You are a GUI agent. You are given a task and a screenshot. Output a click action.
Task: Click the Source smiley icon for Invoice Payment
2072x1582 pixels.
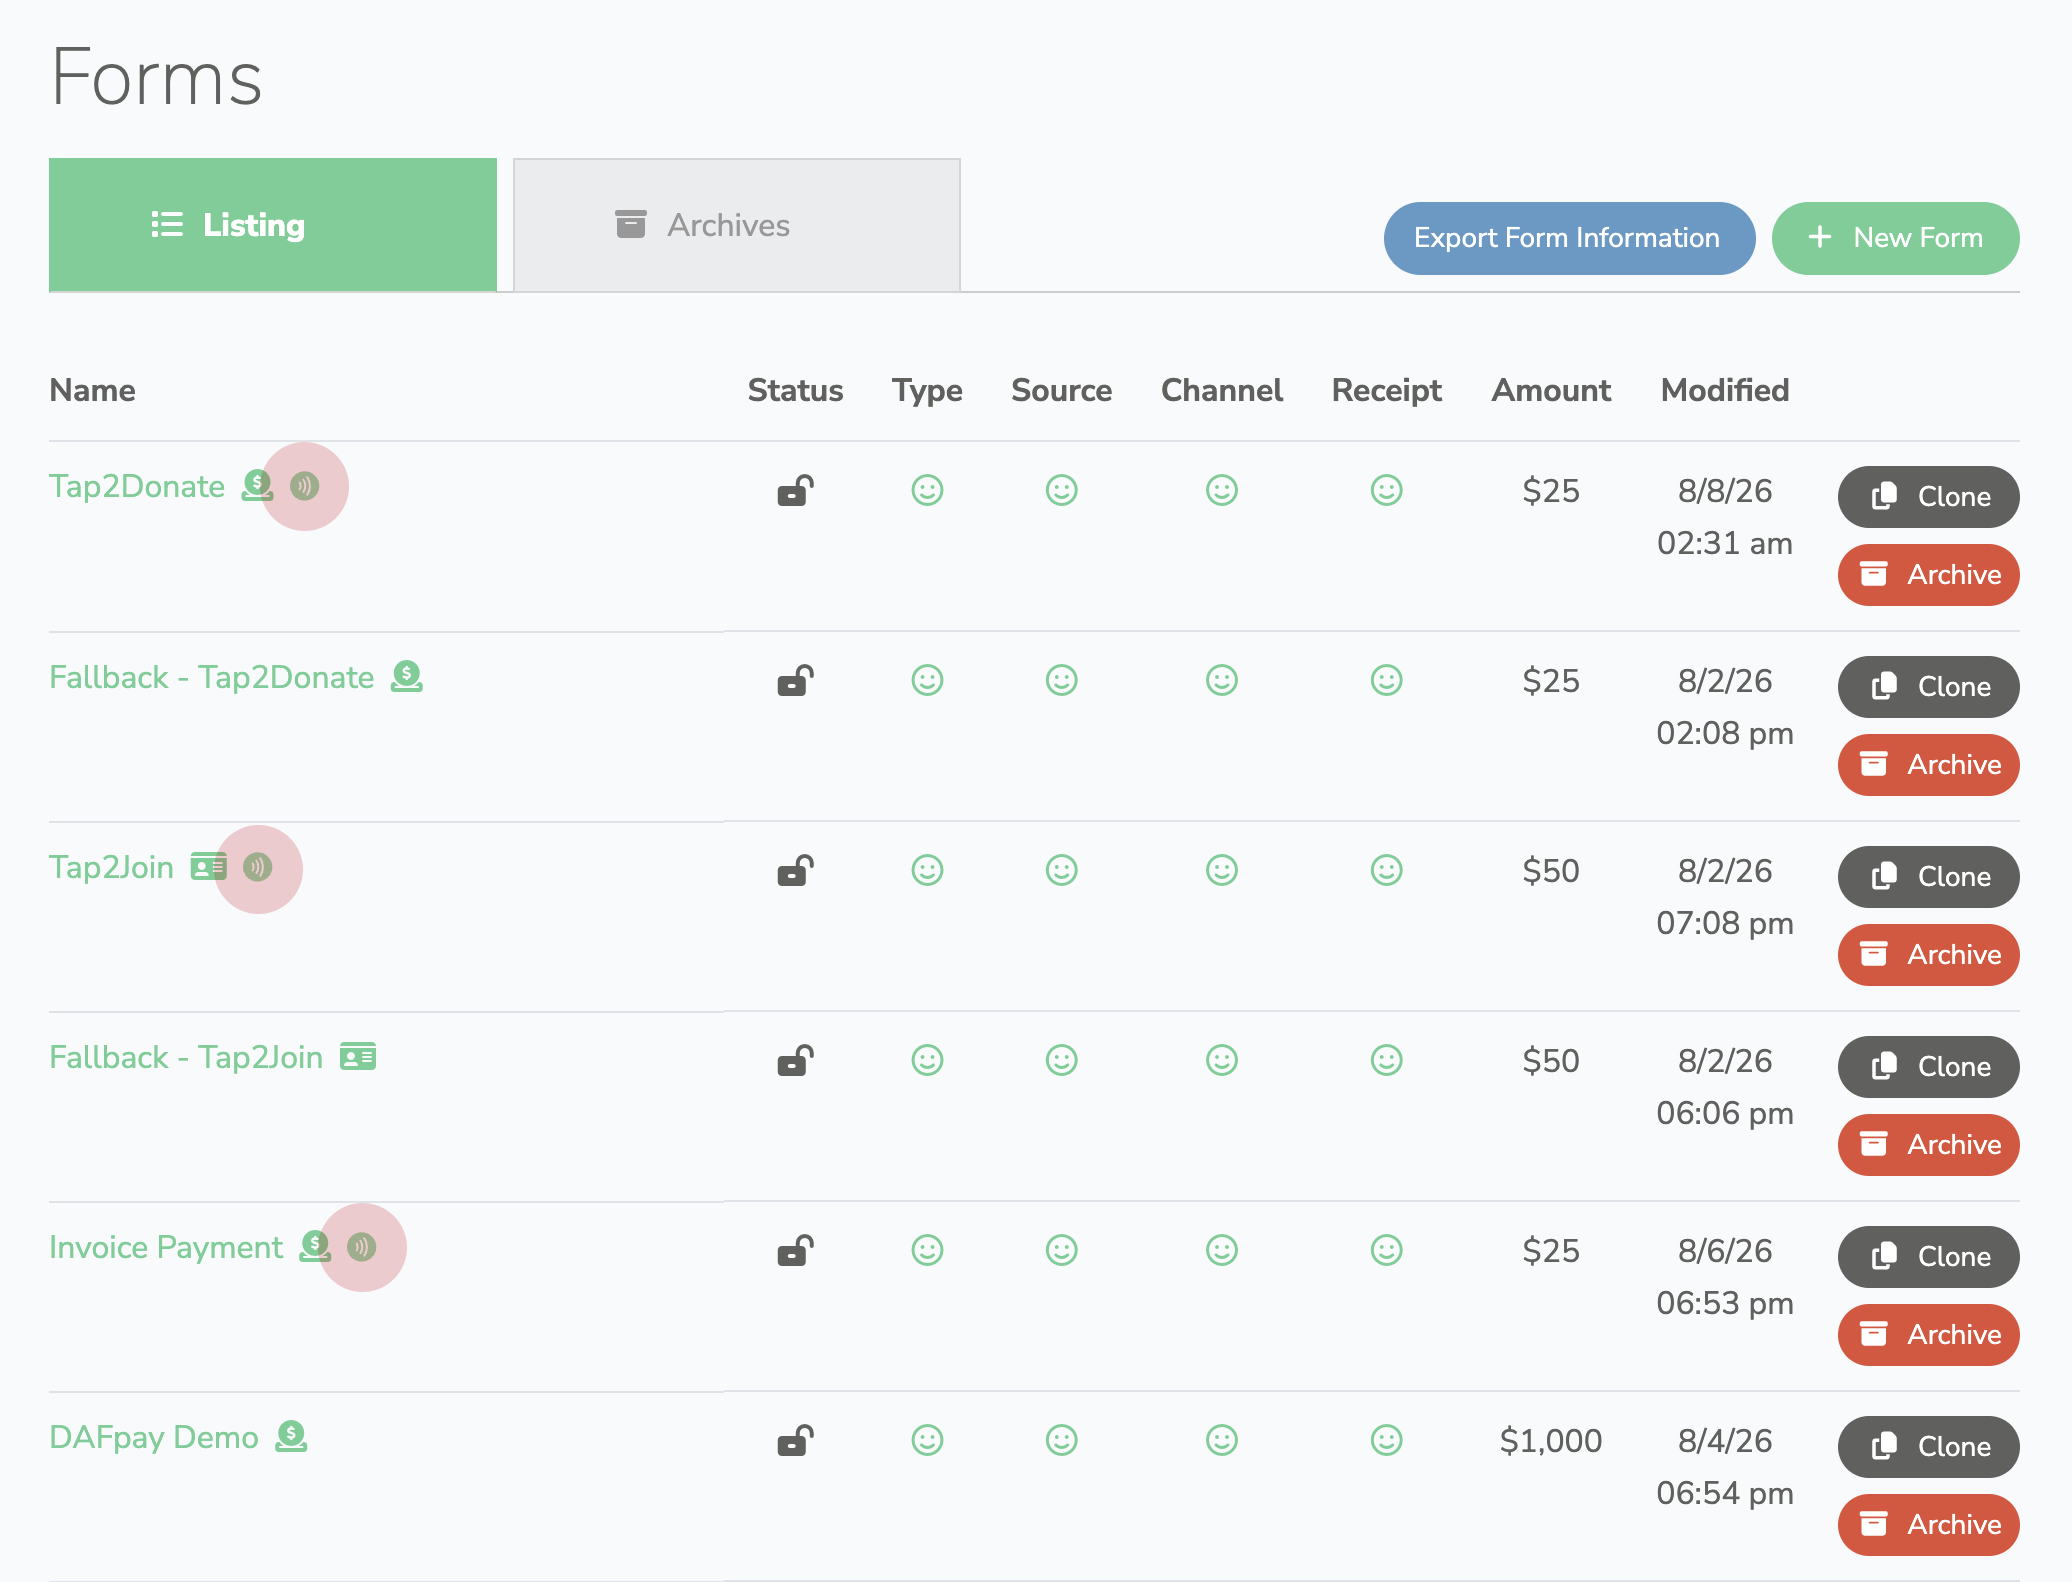click(x=1061, y=1250)
